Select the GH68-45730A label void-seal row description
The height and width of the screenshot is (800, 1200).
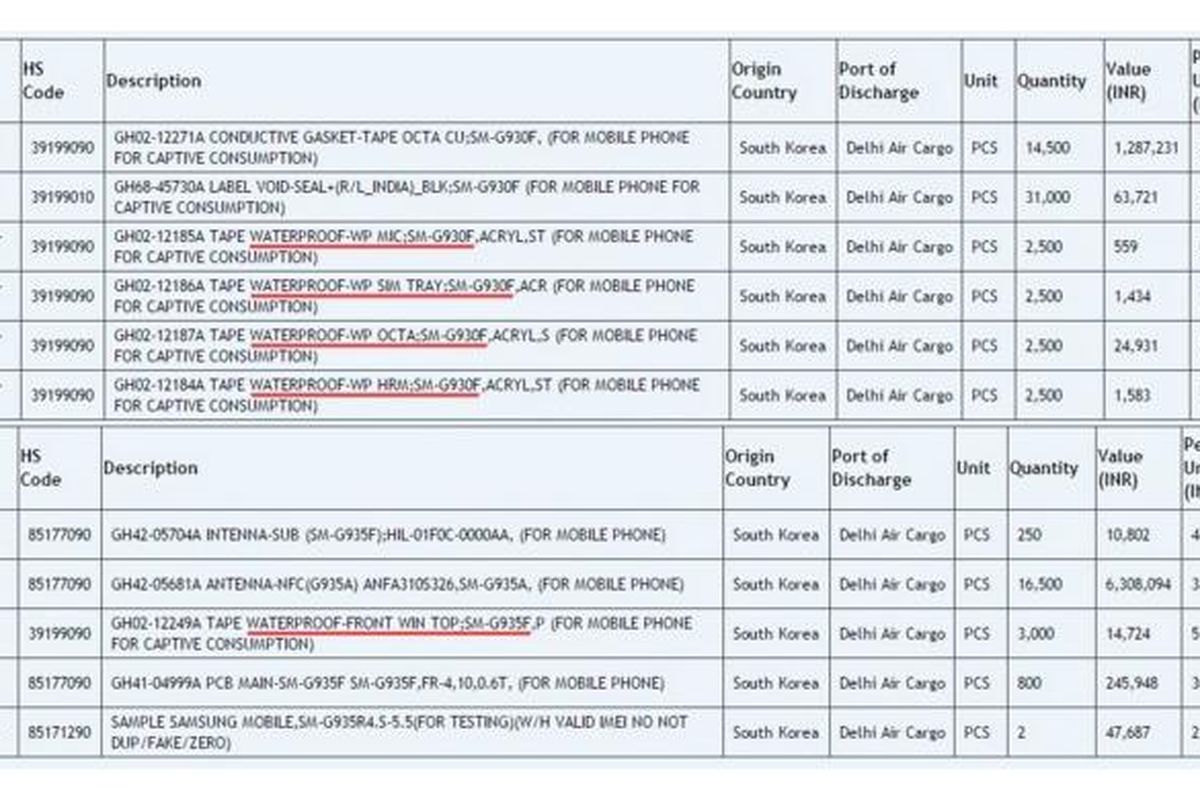[x=407, y=197]
